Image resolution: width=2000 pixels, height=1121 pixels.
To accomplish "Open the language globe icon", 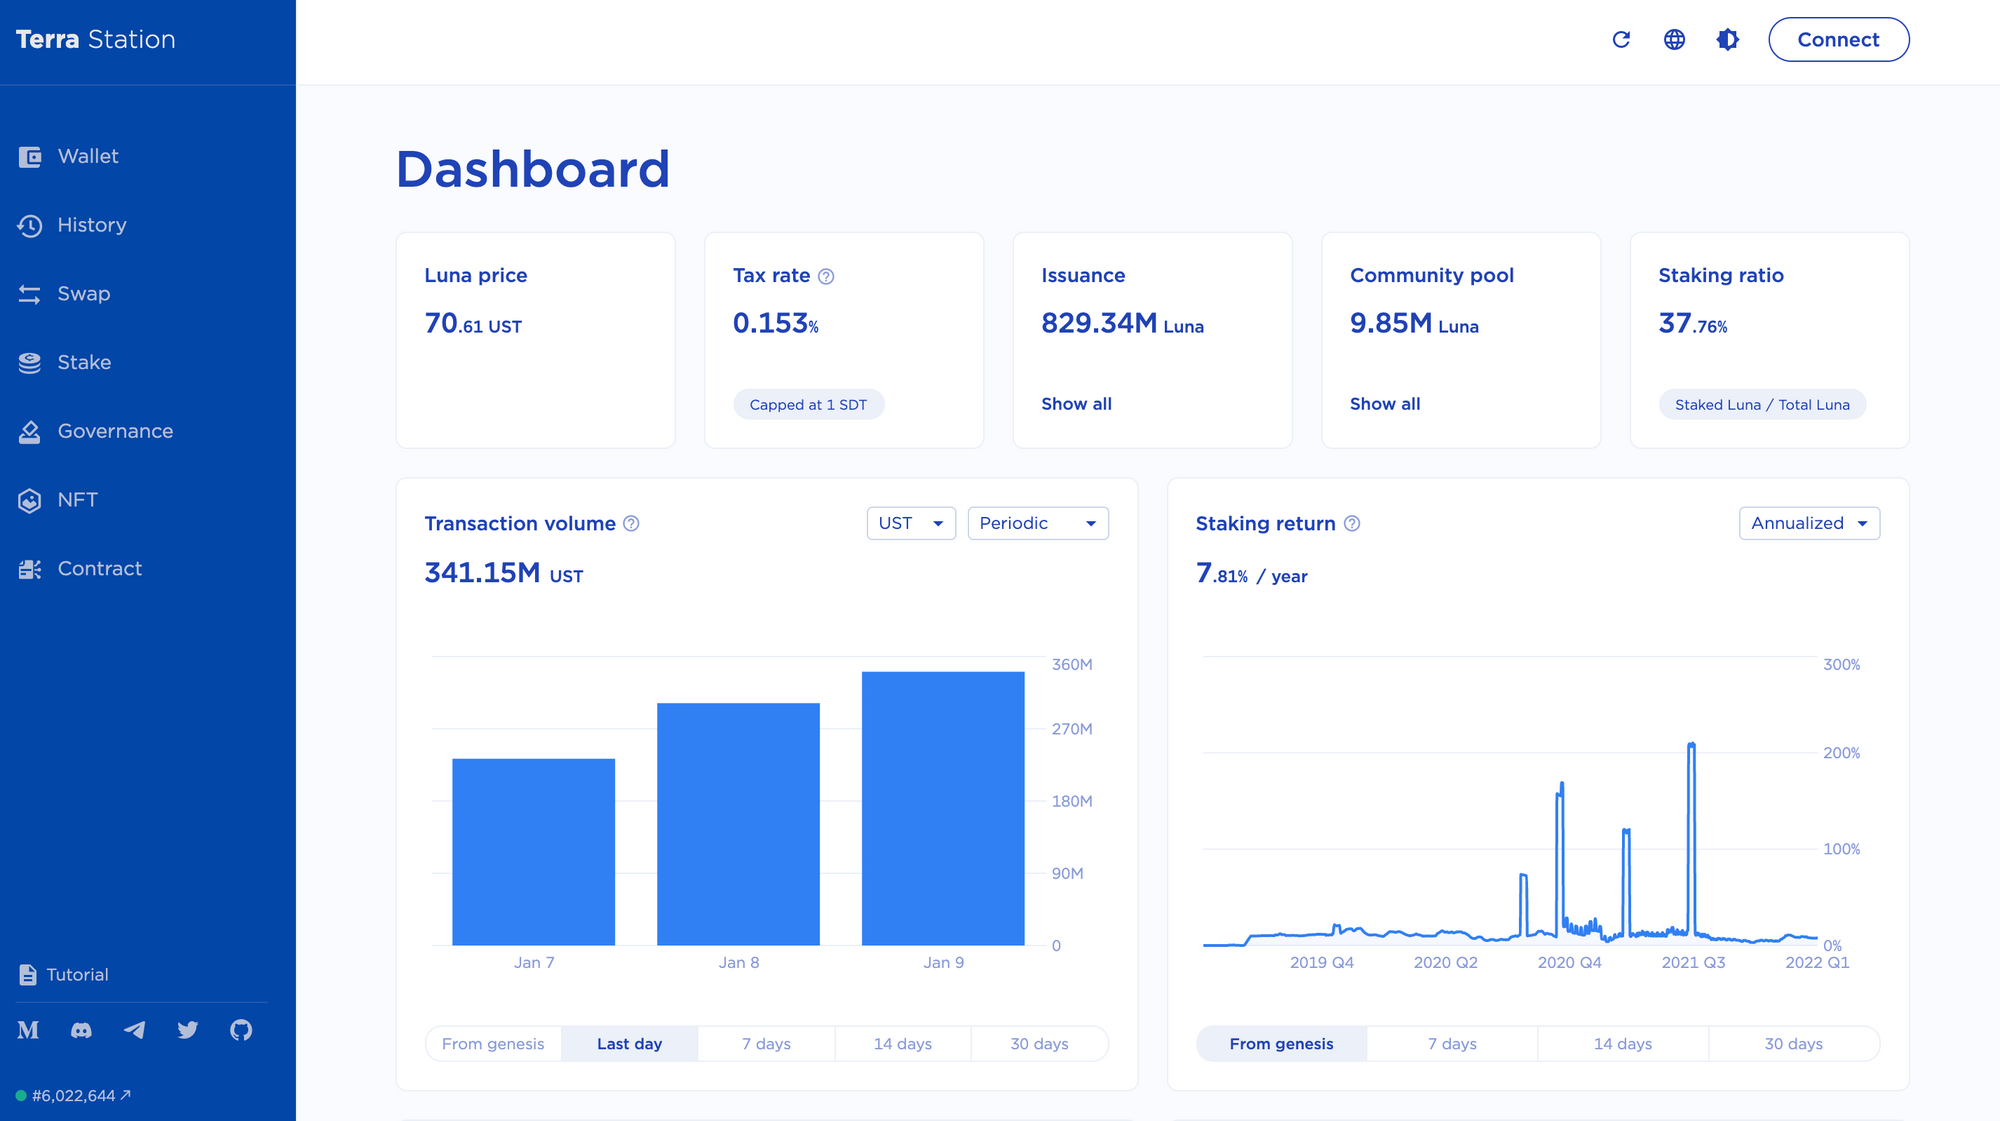I will tap(1674, 40).
